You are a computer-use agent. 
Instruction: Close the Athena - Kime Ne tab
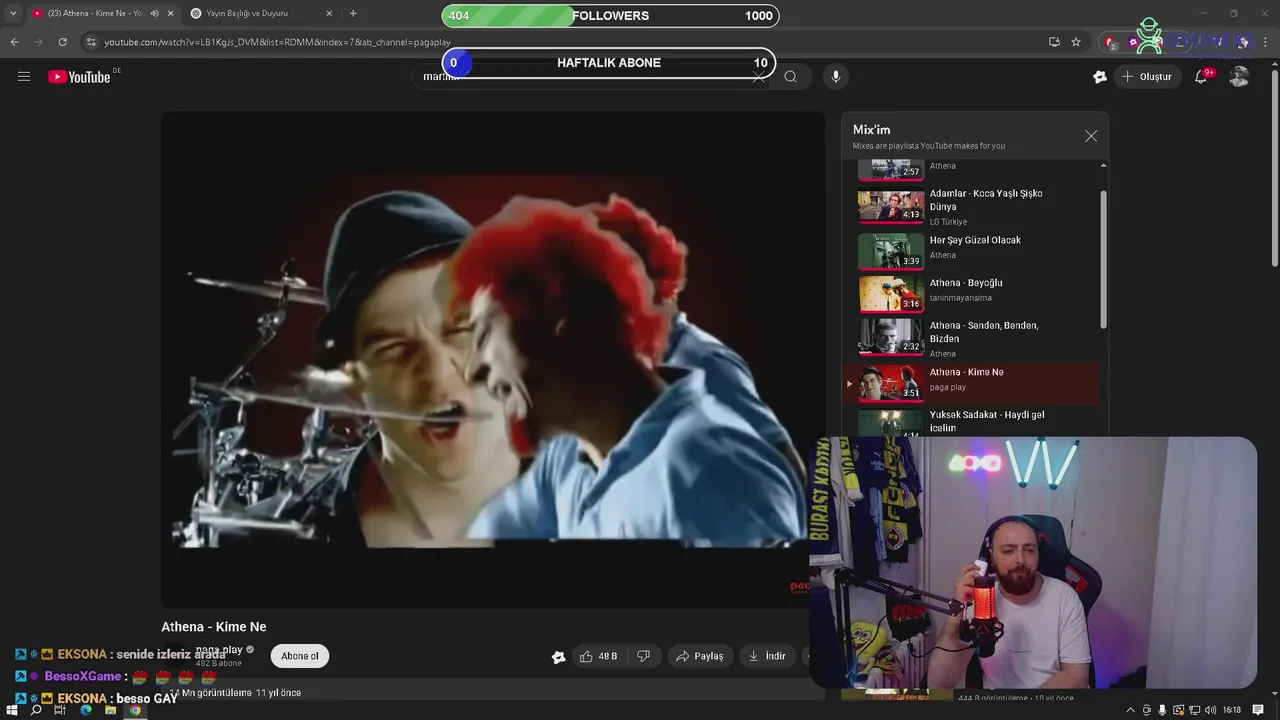click(x=170, y=13)
